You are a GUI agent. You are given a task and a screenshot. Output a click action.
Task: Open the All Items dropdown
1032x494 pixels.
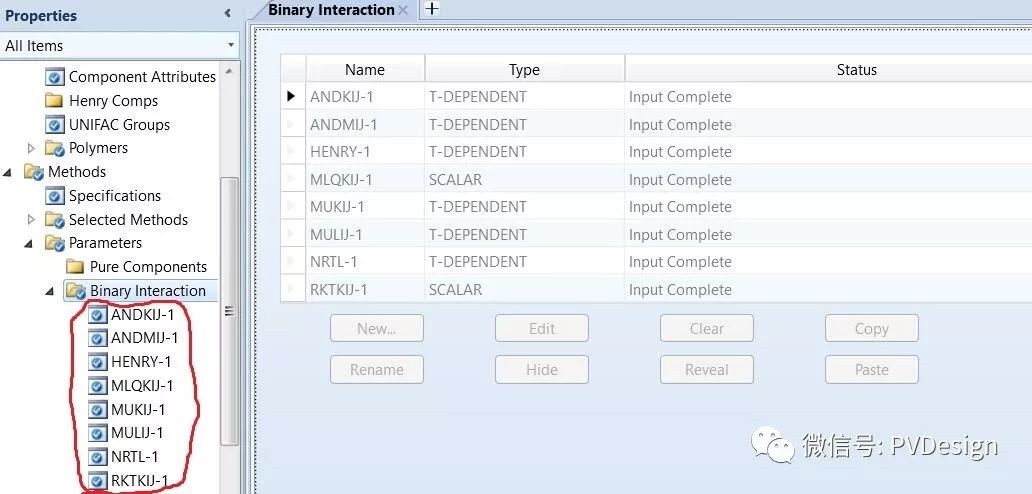coord(231,46)
